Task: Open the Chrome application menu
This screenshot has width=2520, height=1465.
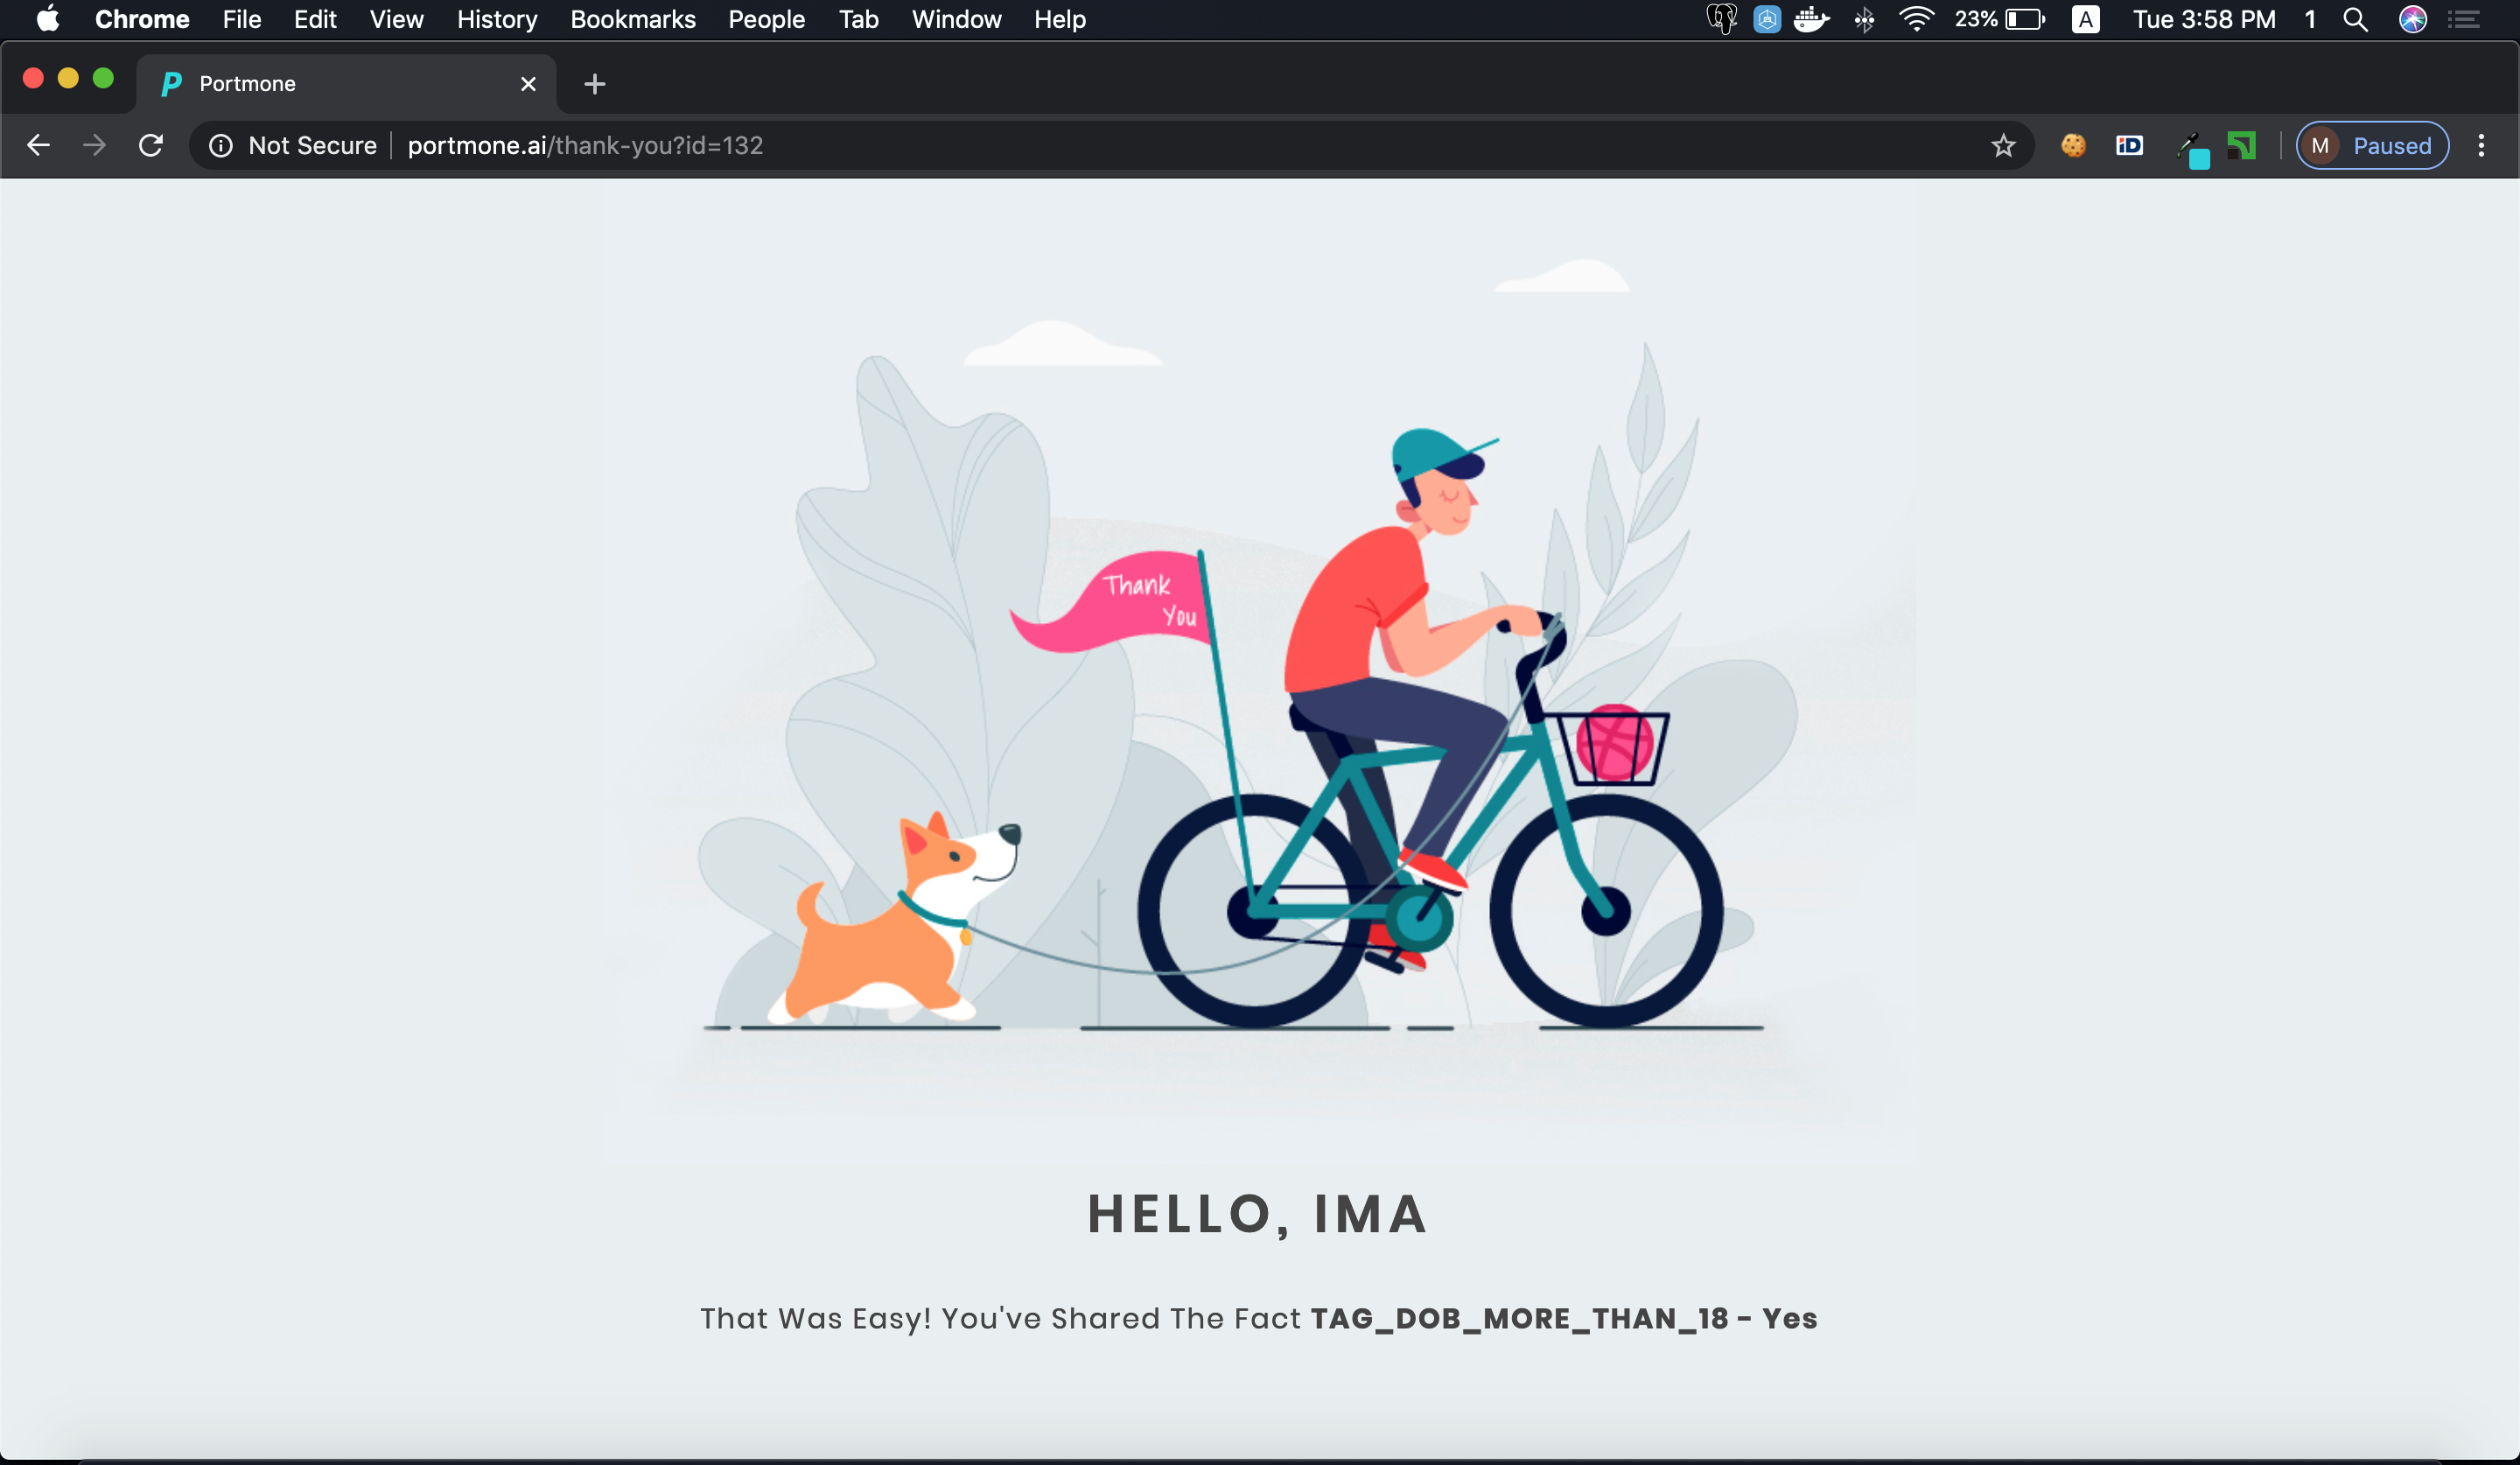Action: pyautogui.click(x=142, y=19)
